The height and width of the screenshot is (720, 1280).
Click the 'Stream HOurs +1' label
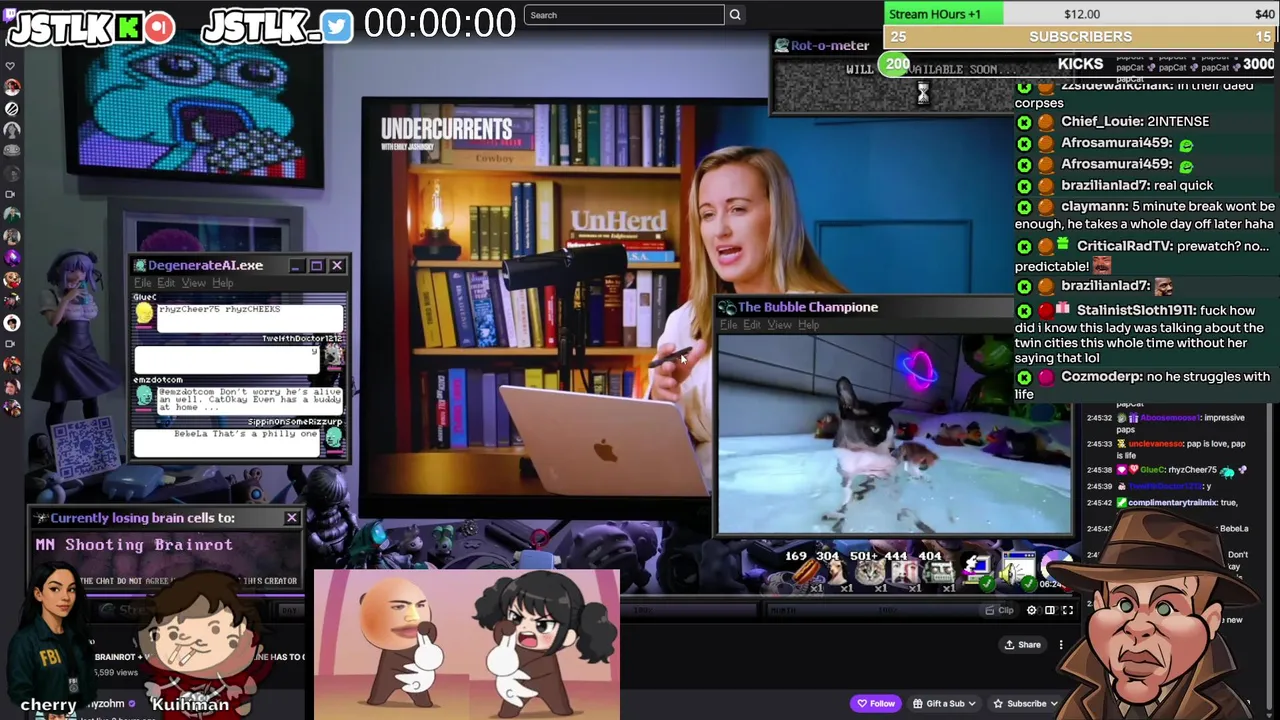[x=935, y=14]
